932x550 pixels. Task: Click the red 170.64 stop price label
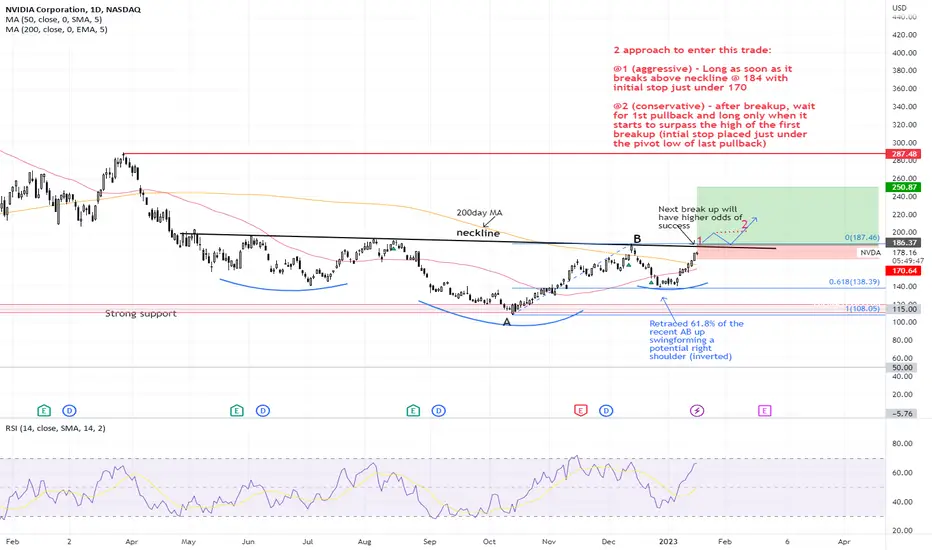click(x=904, y=271)
